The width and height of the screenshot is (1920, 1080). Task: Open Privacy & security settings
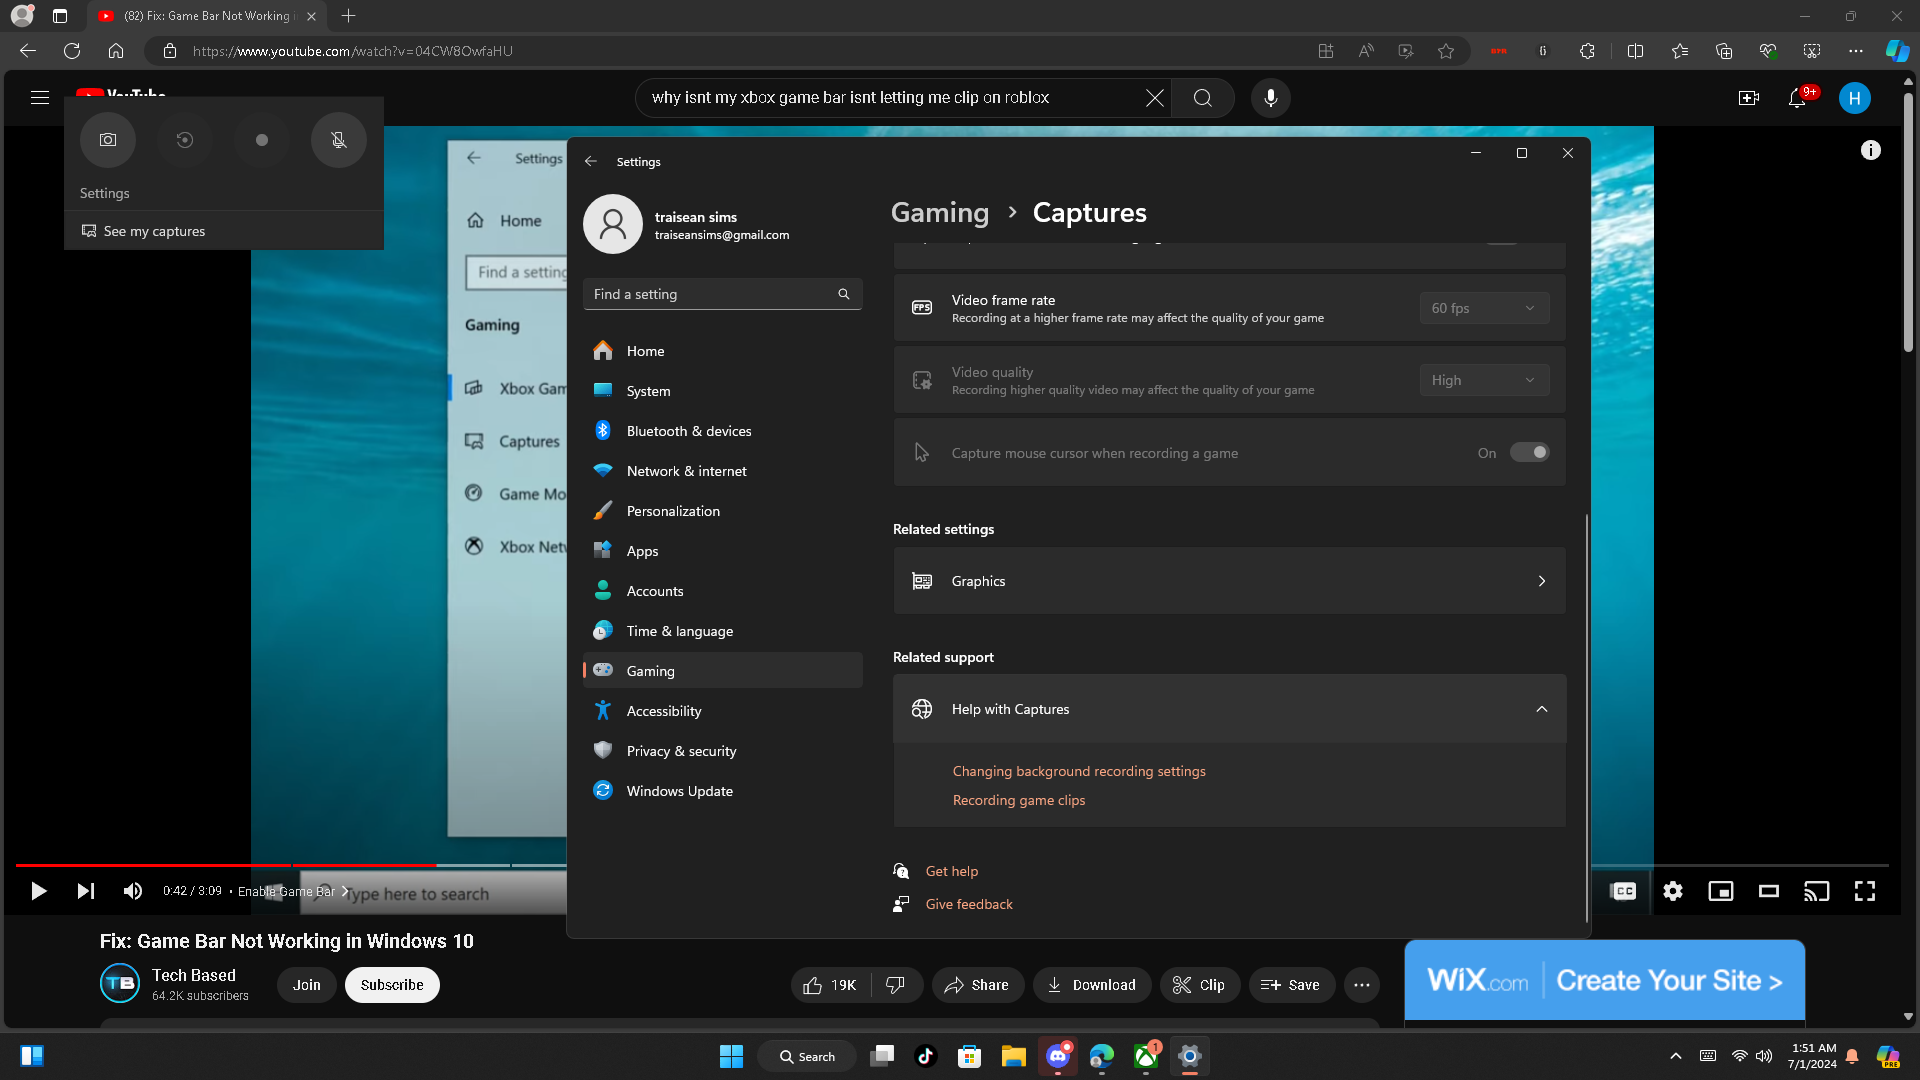click(722, 751)
